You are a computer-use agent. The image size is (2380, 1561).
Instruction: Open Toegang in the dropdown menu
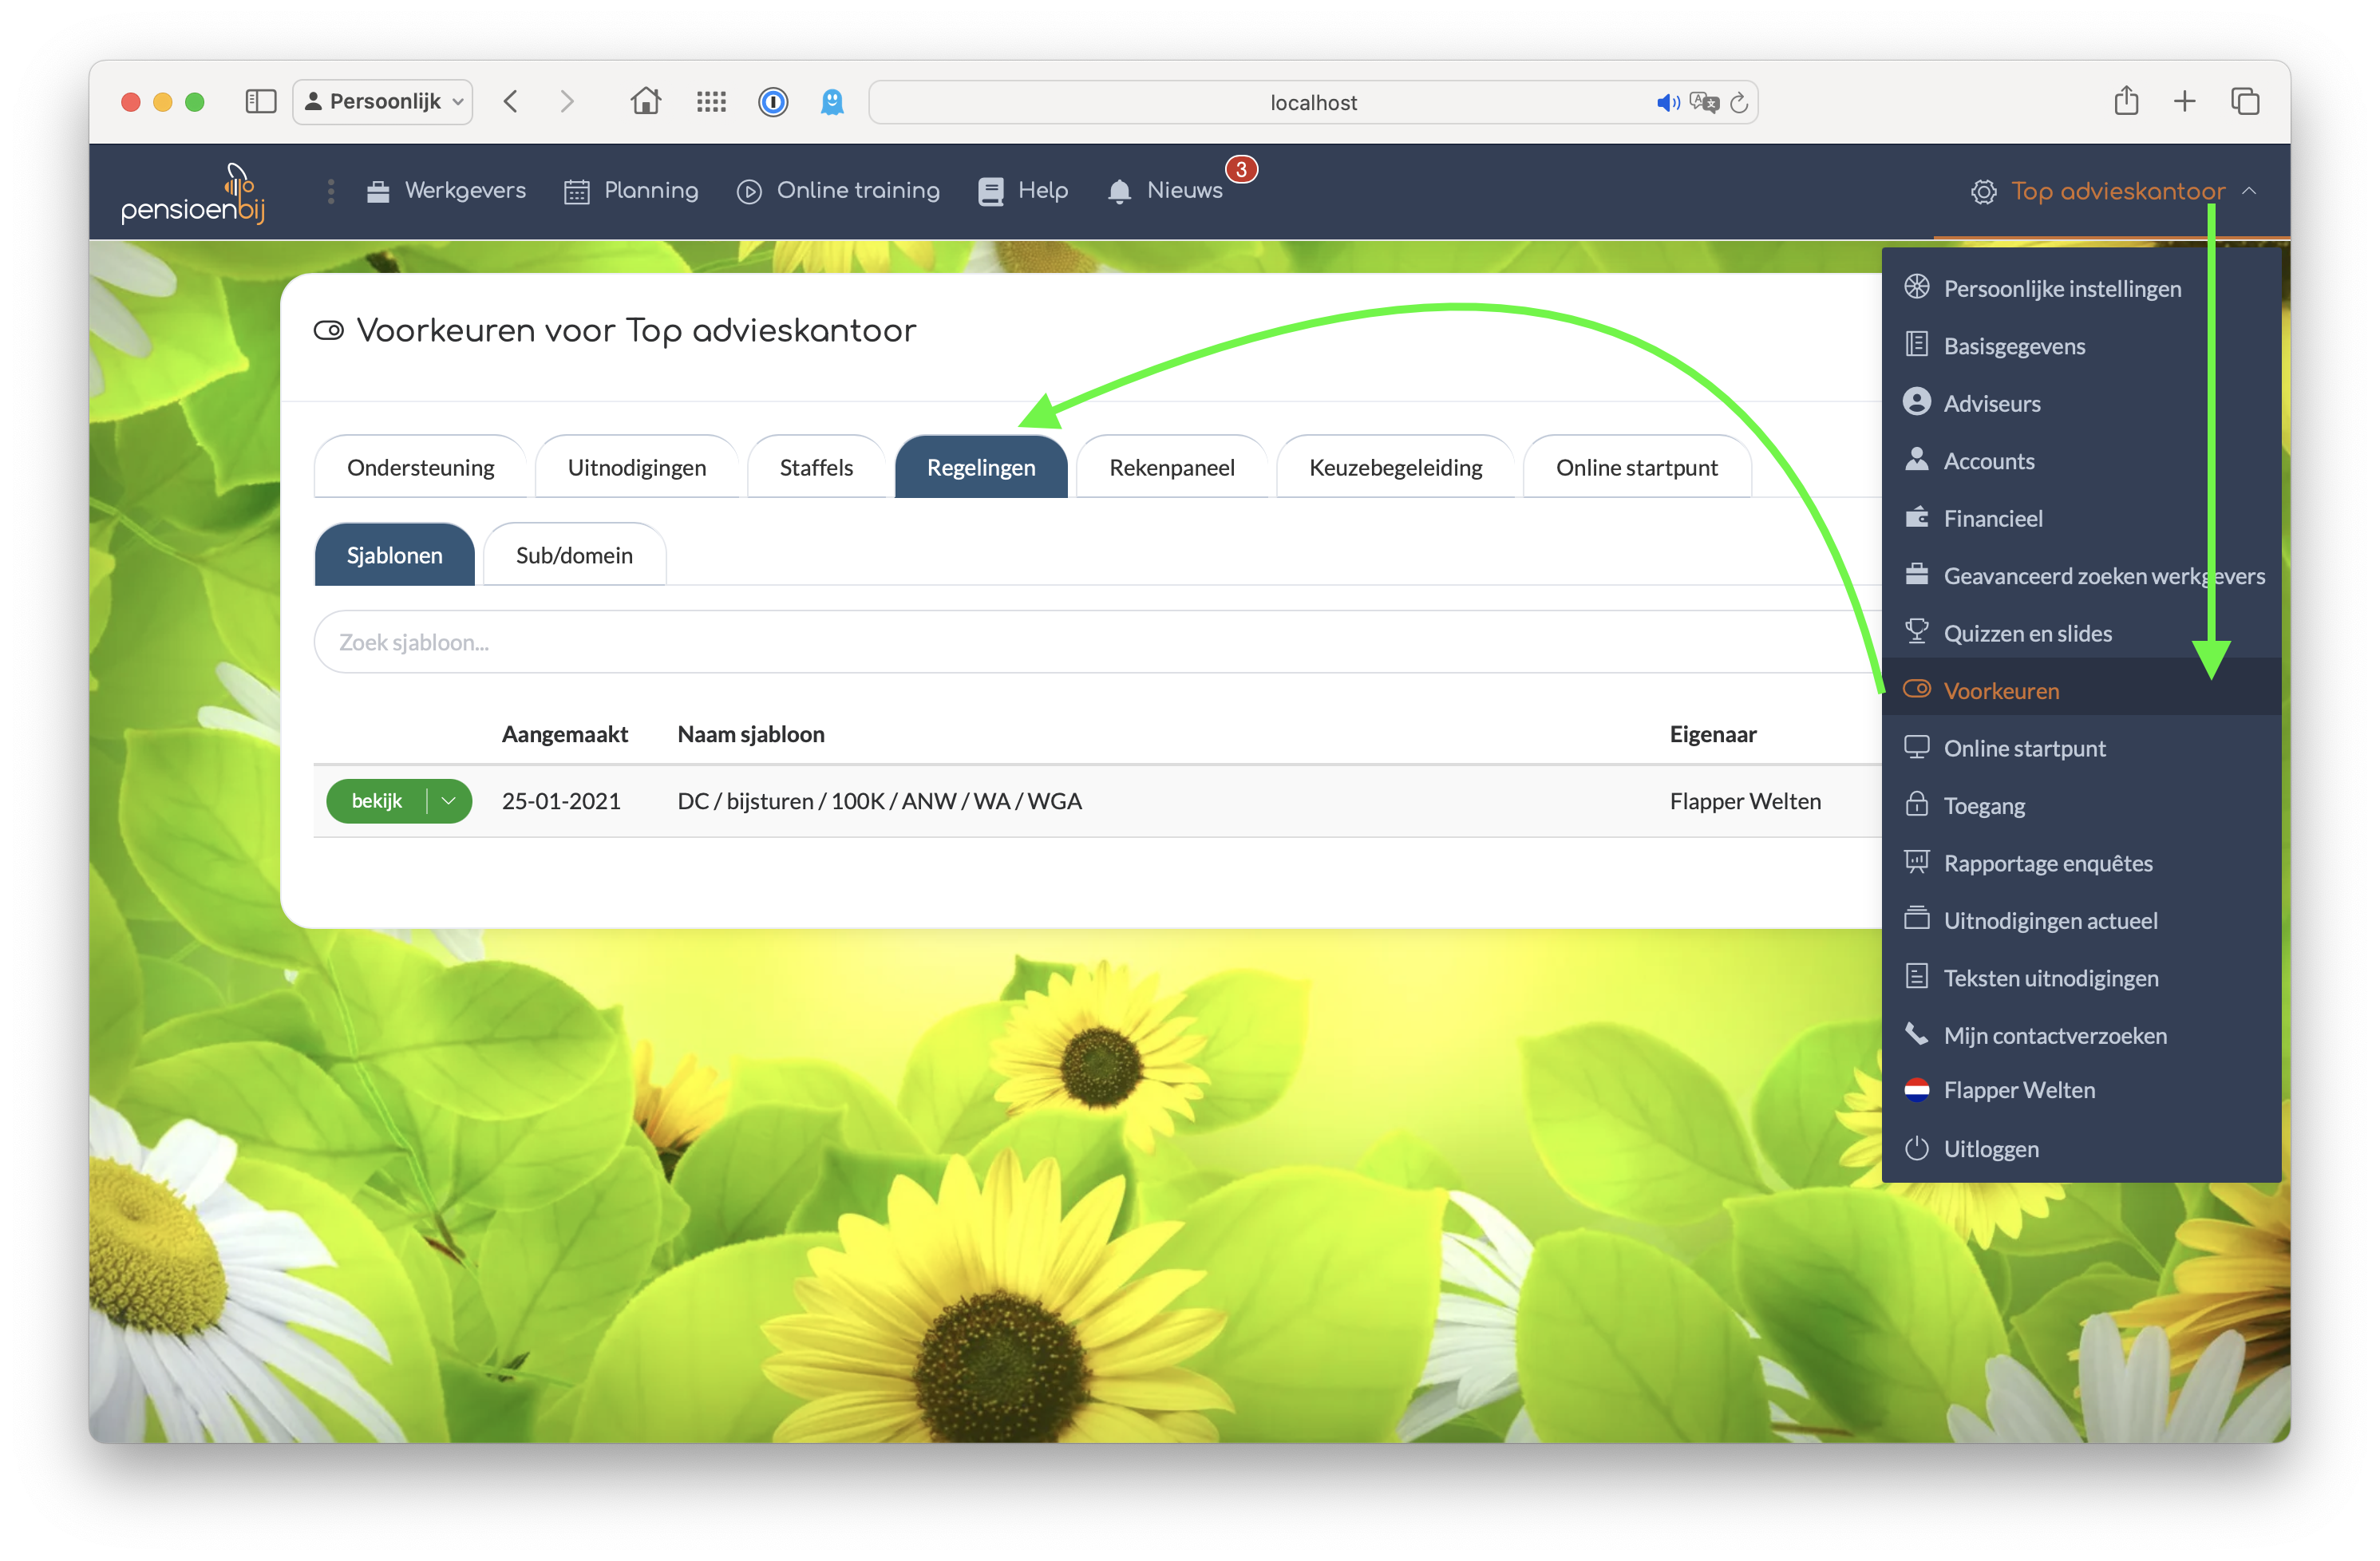2081,806
